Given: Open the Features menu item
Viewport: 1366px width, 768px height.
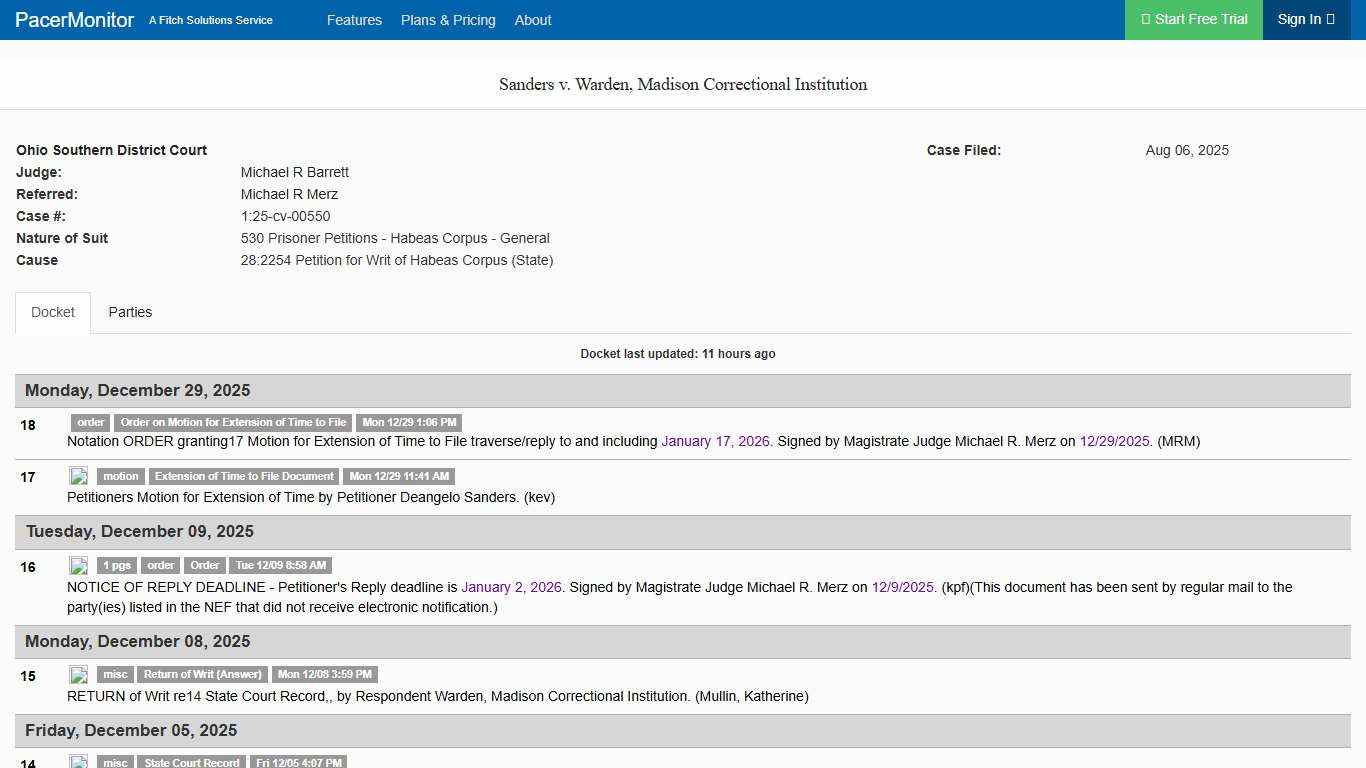Looking at the screenshot, I should coord(354,20).
